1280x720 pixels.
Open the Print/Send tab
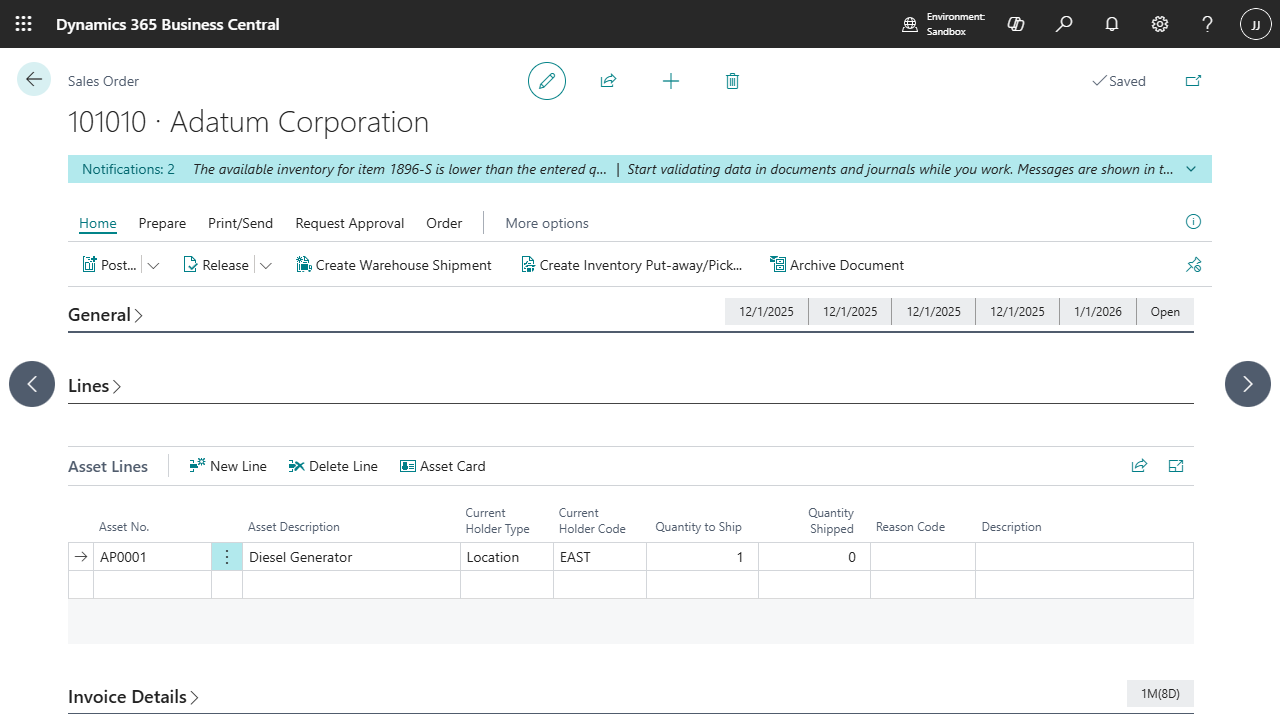(x=240, y=223)
